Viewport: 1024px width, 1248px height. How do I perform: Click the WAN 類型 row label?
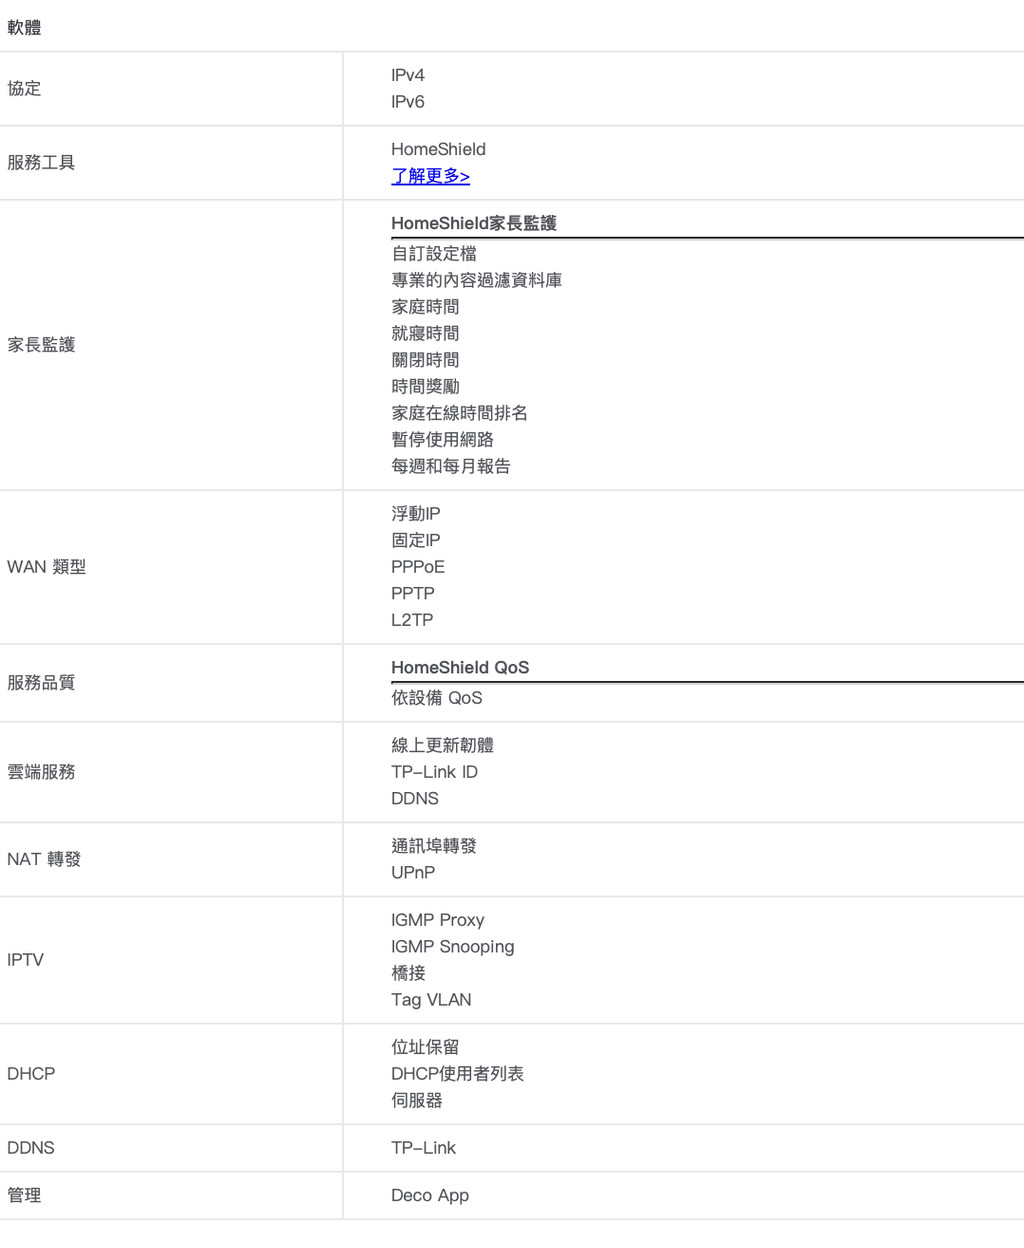pyautogui.click(x=46, y=567)
